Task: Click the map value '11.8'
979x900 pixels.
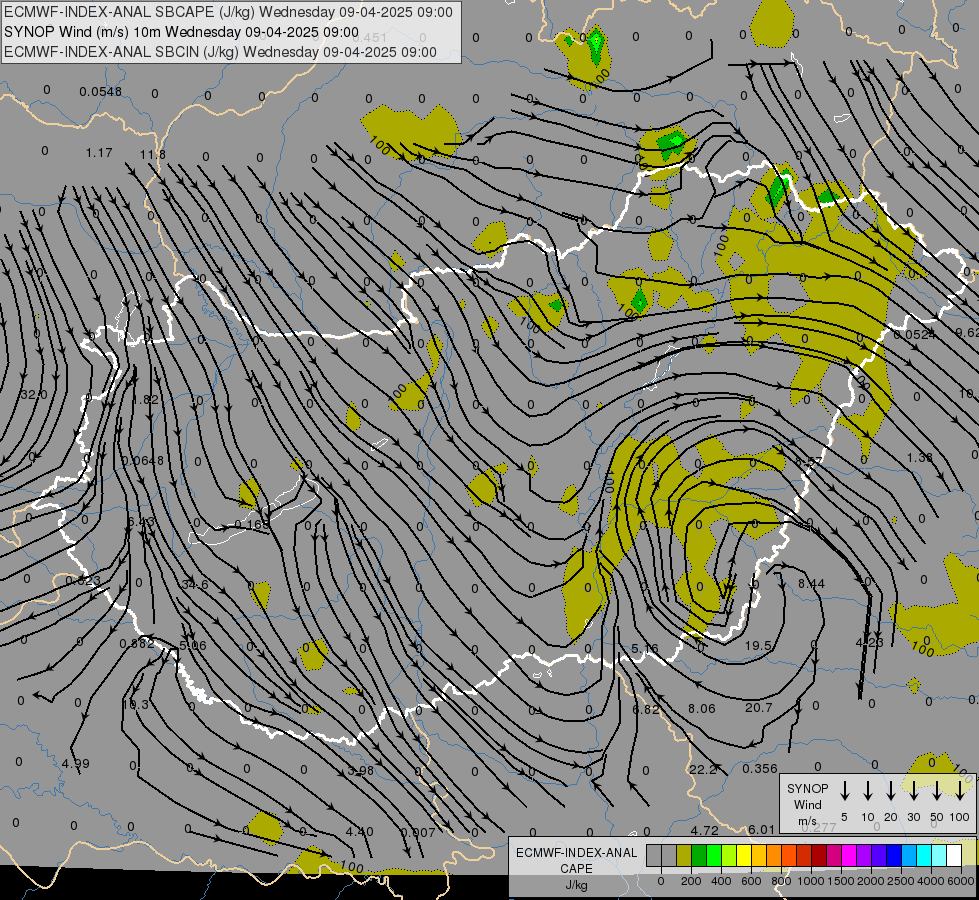Action: coord(153,154)
